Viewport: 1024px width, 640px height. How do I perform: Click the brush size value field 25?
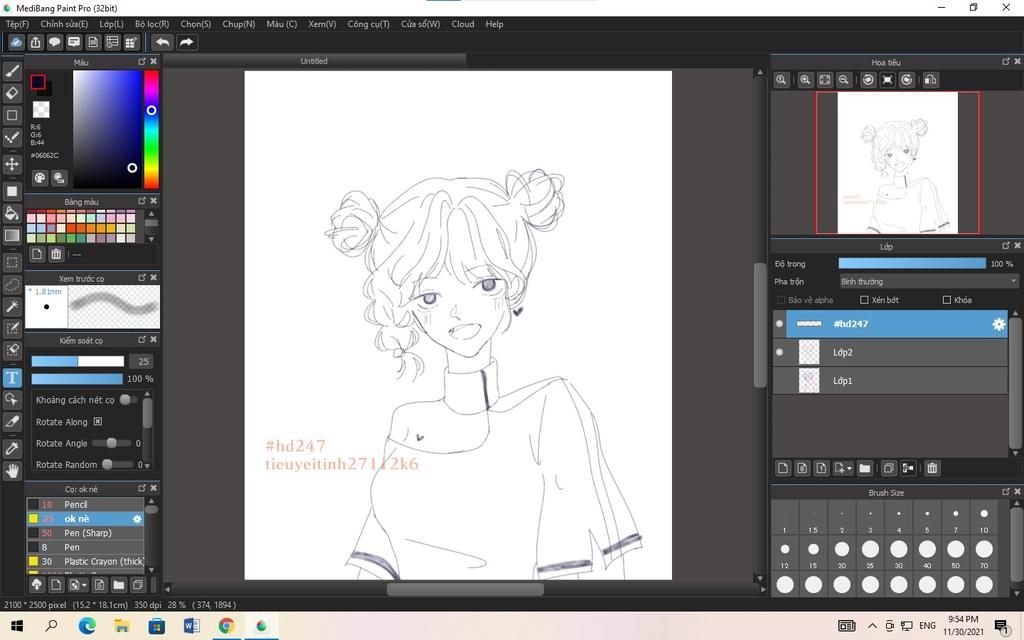point(143,361)
